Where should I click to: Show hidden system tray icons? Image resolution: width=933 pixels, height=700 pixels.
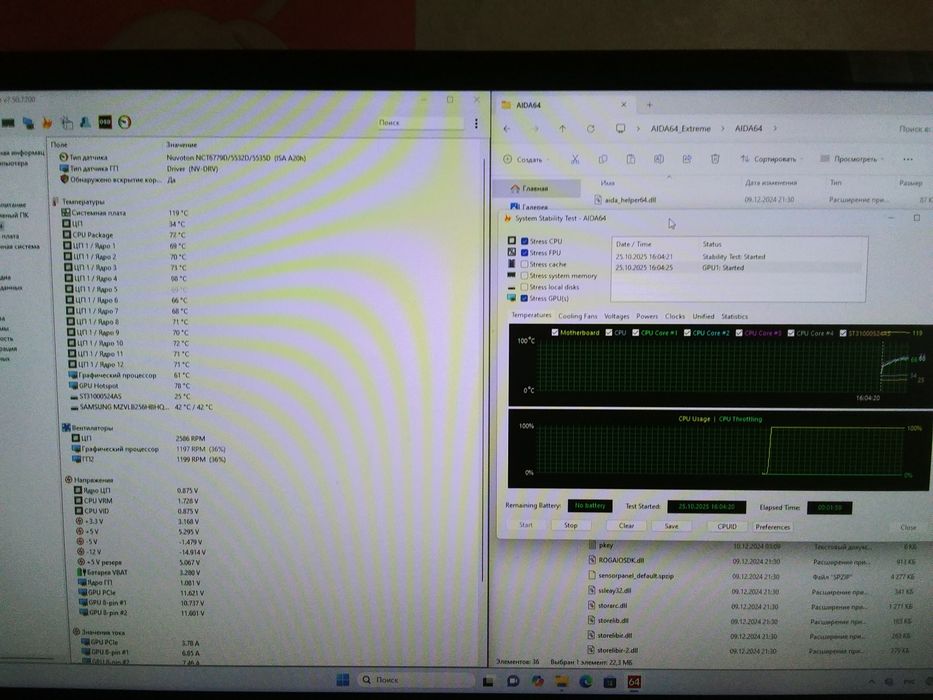[871, 682]
